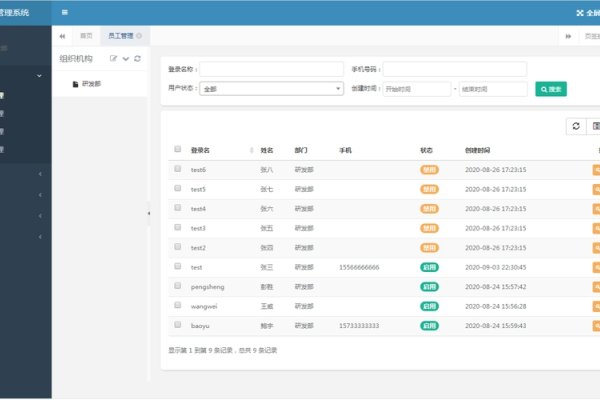
Task: Click the 创建时间 column header
Action: [478, 150]
